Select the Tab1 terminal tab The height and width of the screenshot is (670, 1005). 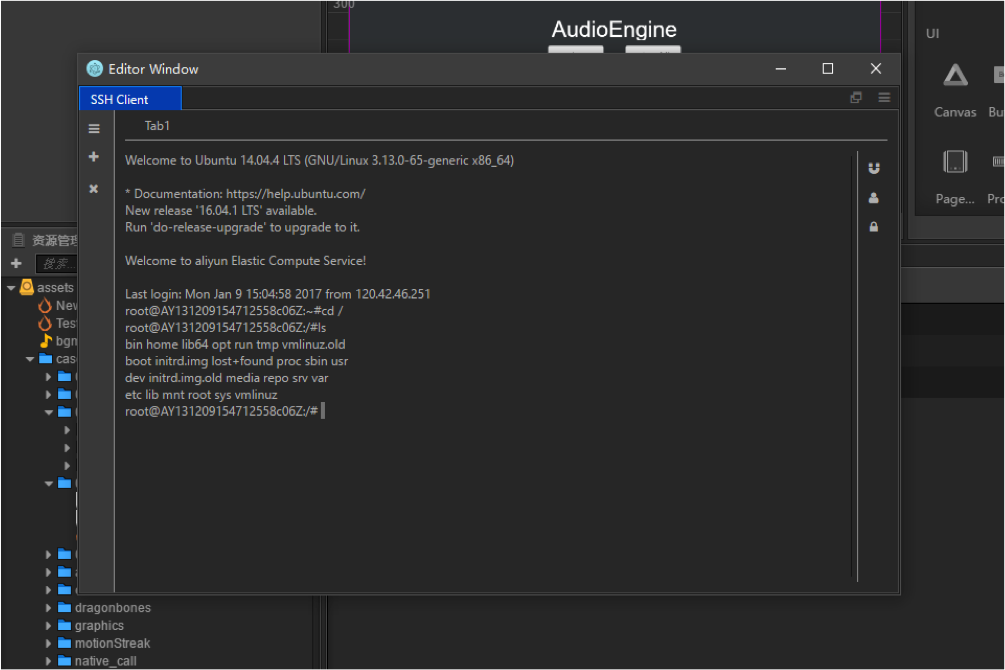(157, 126)
